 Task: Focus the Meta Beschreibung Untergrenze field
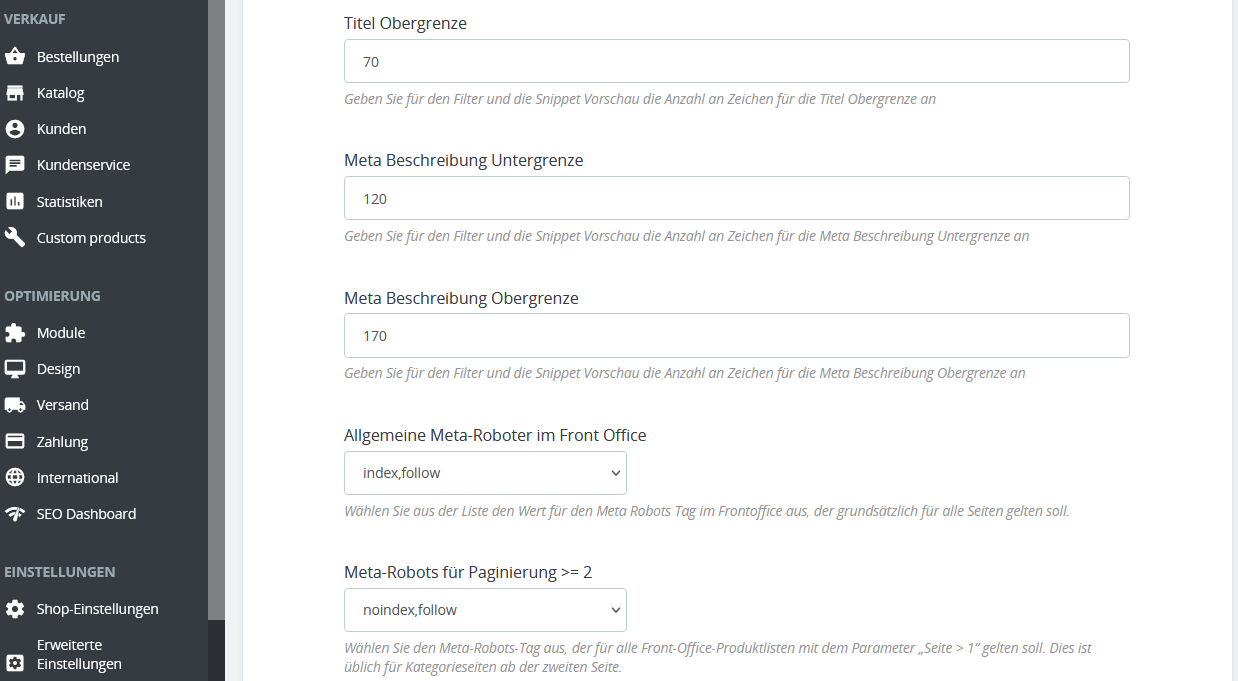click(x=737, y=198)
